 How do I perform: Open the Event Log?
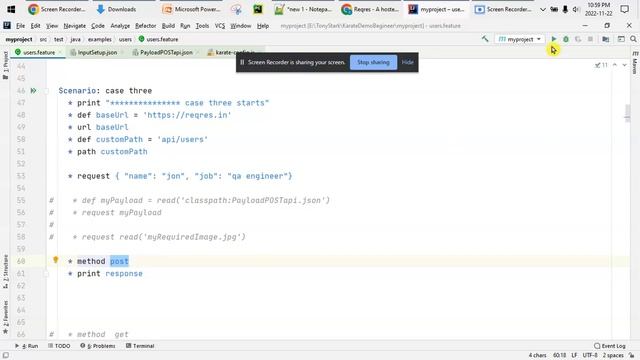click(610, 346)
